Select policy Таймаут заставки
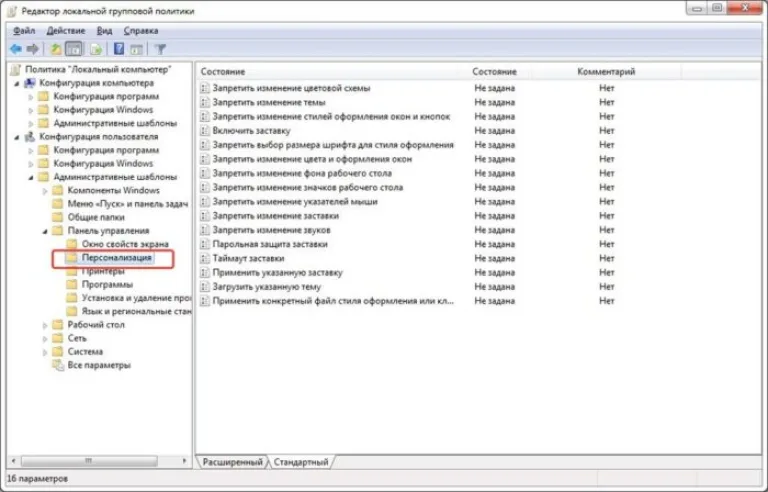The image size is (768, 492). [248, 258]
